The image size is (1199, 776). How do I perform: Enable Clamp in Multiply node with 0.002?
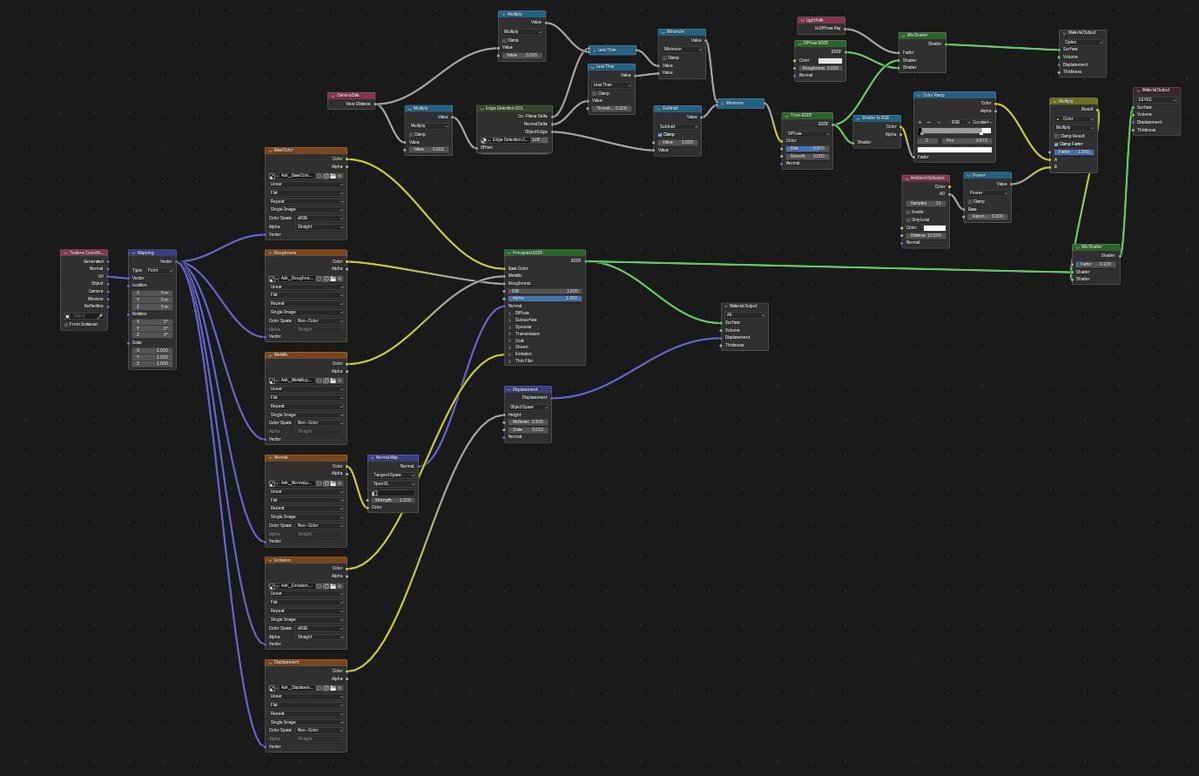point(411,134)
